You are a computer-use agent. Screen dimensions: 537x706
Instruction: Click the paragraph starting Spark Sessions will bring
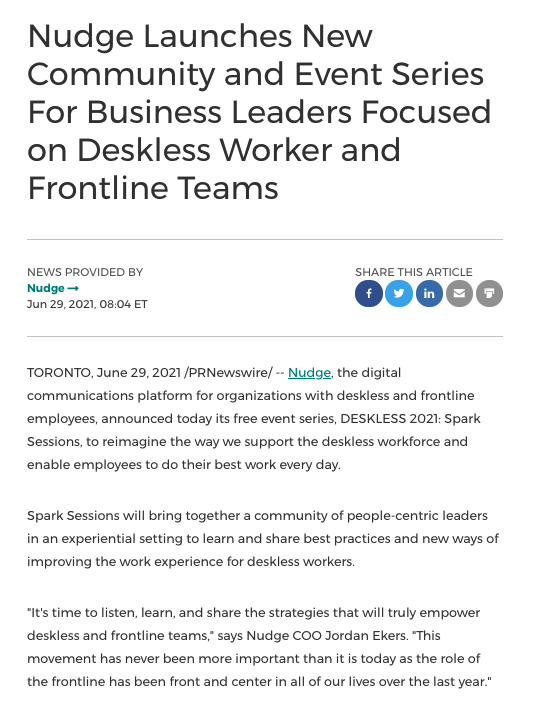click(x=263, y=539)
